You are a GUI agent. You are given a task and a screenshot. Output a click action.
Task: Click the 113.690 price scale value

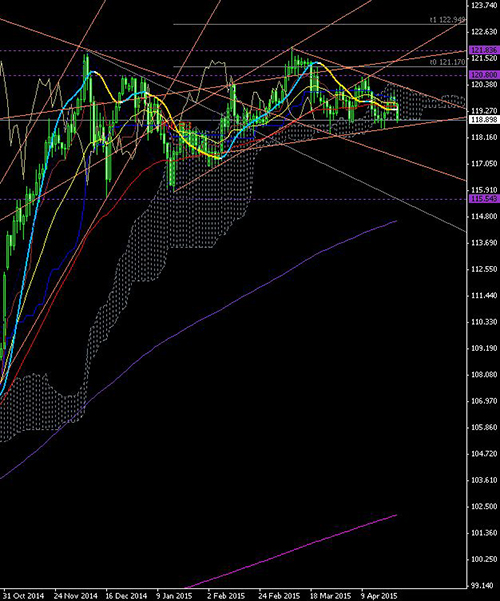click(484, 243)
